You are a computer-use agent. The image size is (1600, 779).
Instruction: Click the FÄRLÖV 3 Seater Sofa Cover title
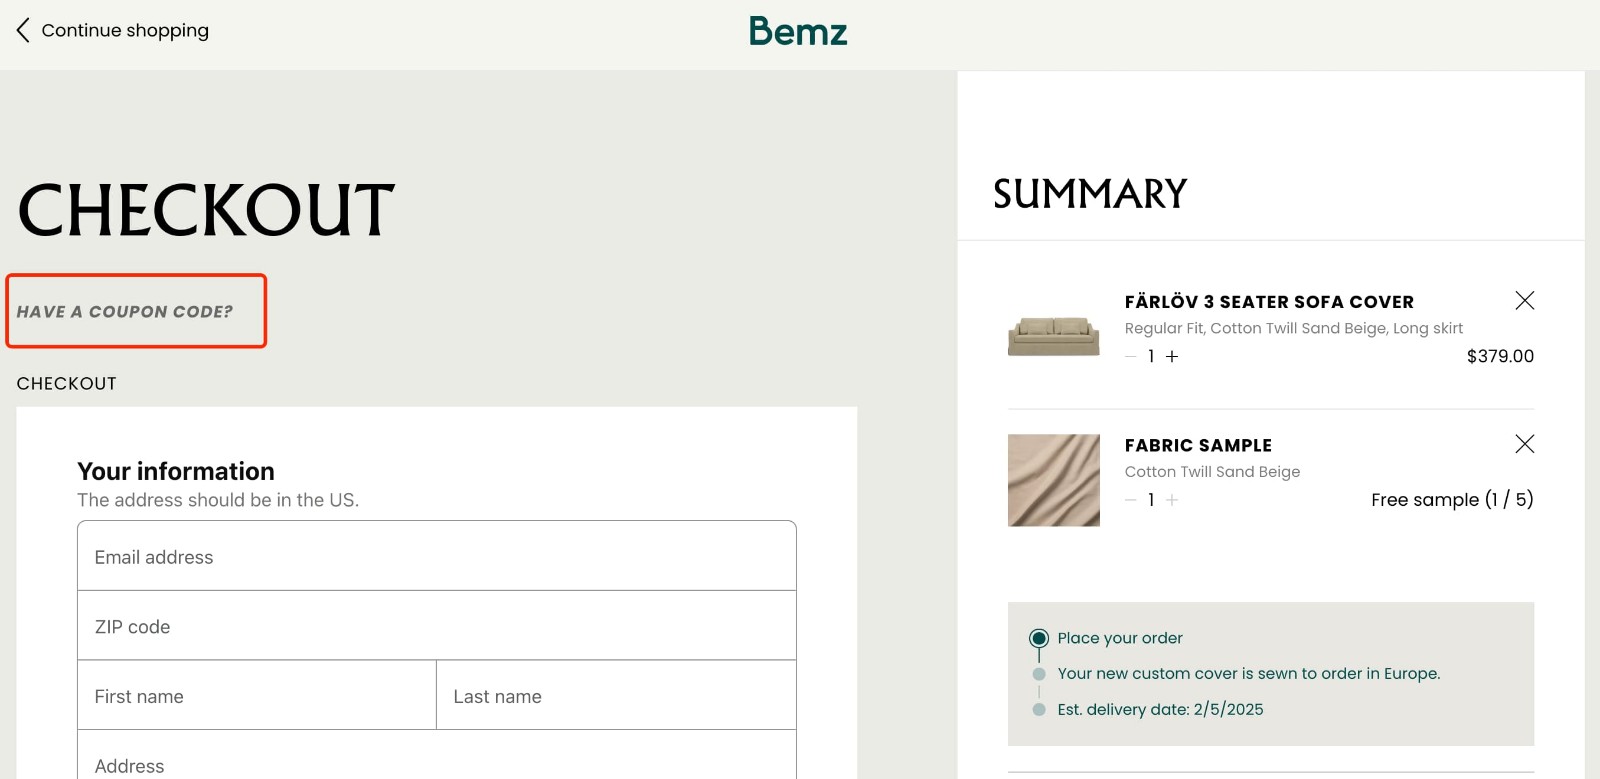(1270, 301)
